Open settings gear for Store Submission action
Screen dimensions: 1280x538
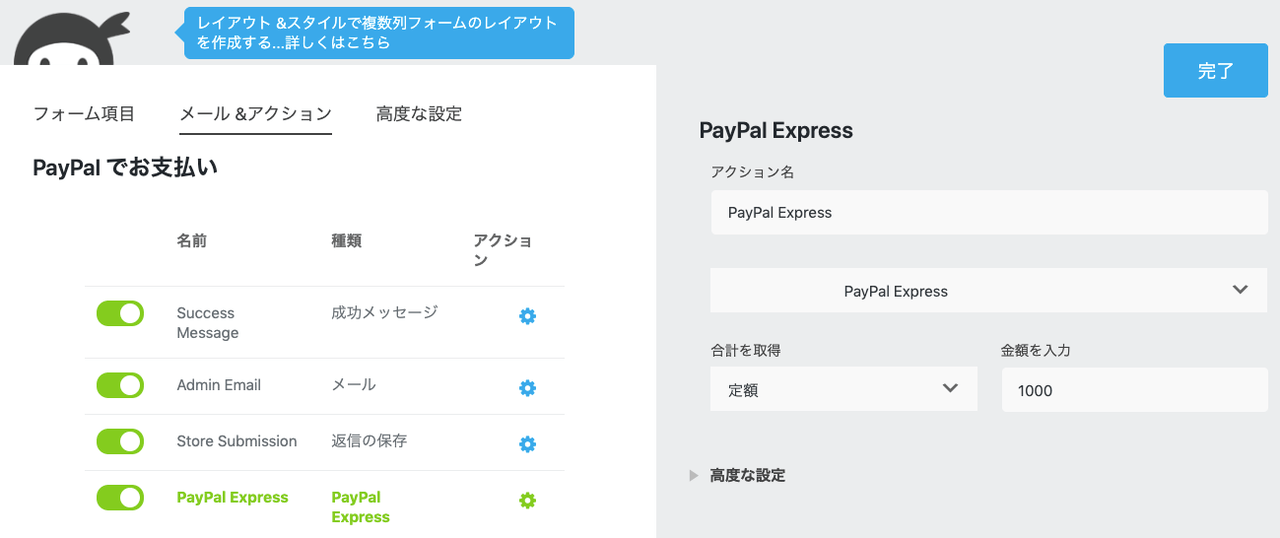pos(528,444)
